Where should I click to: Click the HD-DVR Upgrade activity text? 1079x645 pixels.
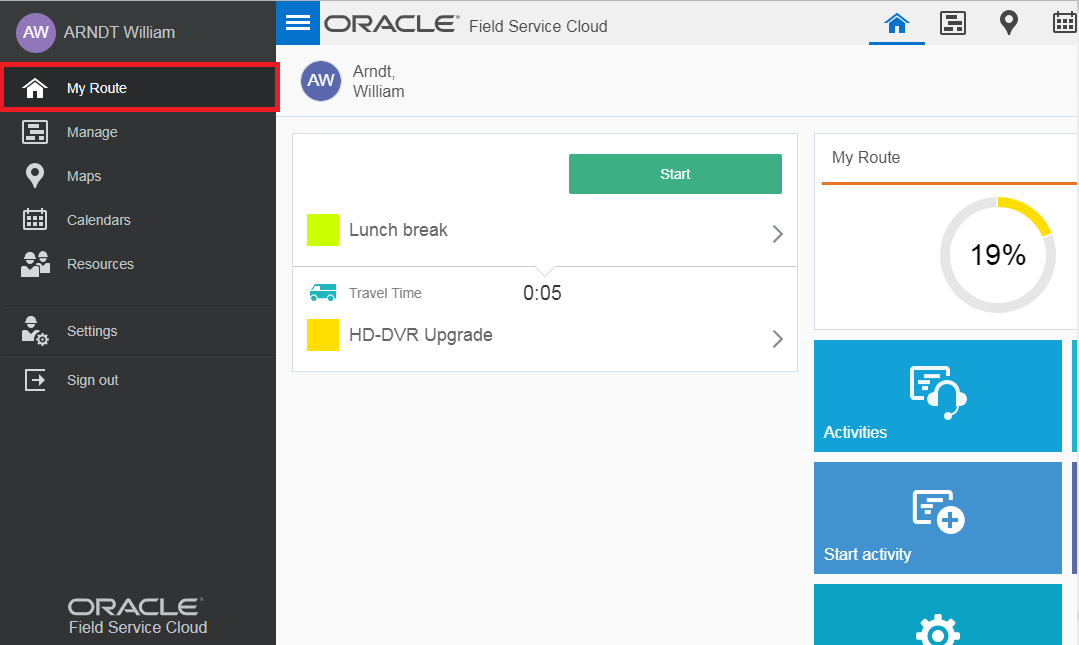point(420,335)
